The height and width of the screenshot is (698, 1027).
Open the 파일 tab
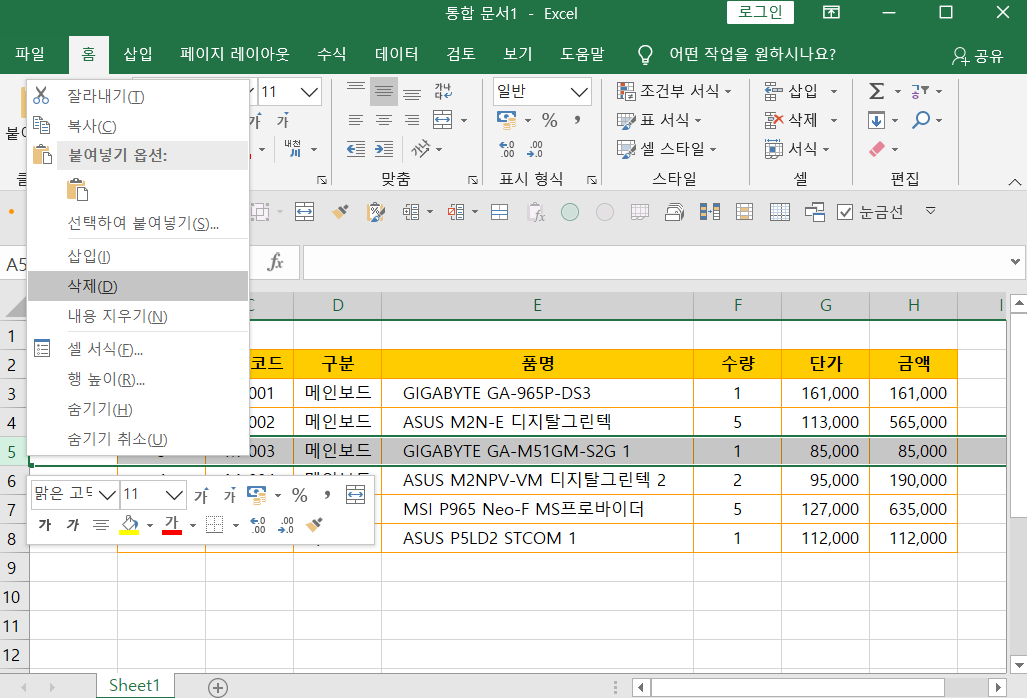pyautogui.click(x=30, y=54)
